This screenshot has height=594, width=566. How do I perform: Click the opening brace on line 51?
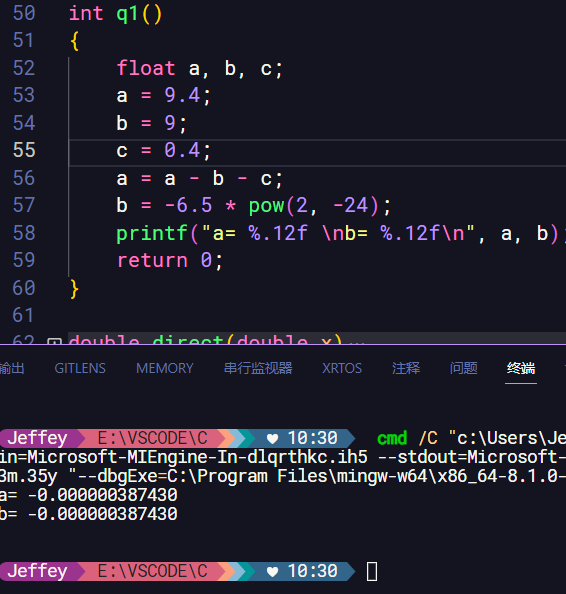coord(74,41)
